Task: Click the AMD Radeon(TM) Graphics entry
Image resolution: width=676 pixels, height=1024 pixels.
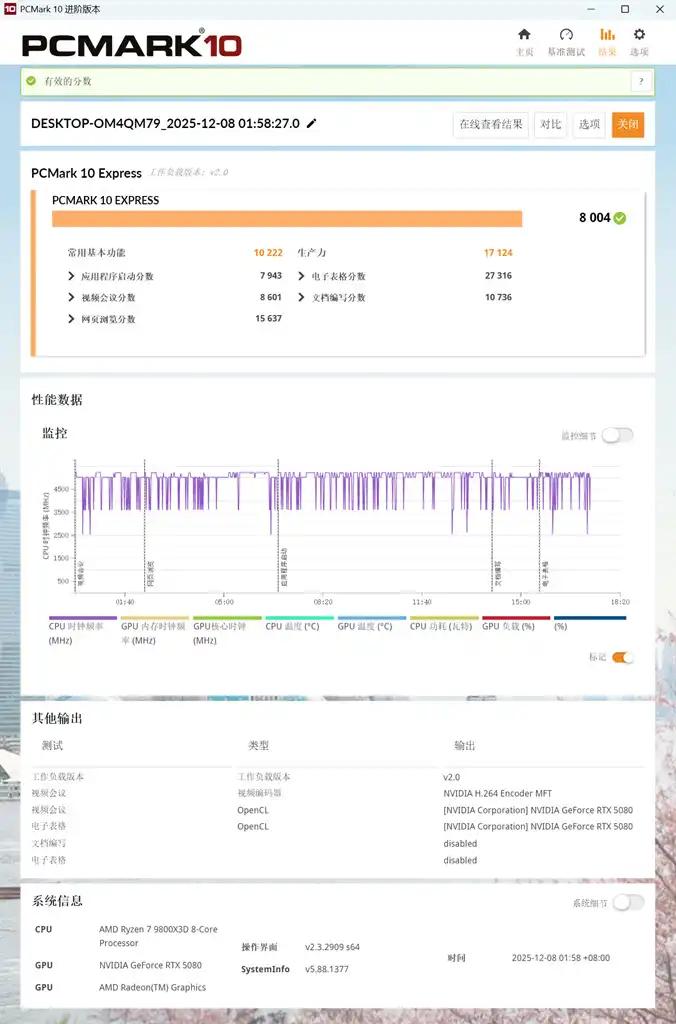Action: coord(152,987)
